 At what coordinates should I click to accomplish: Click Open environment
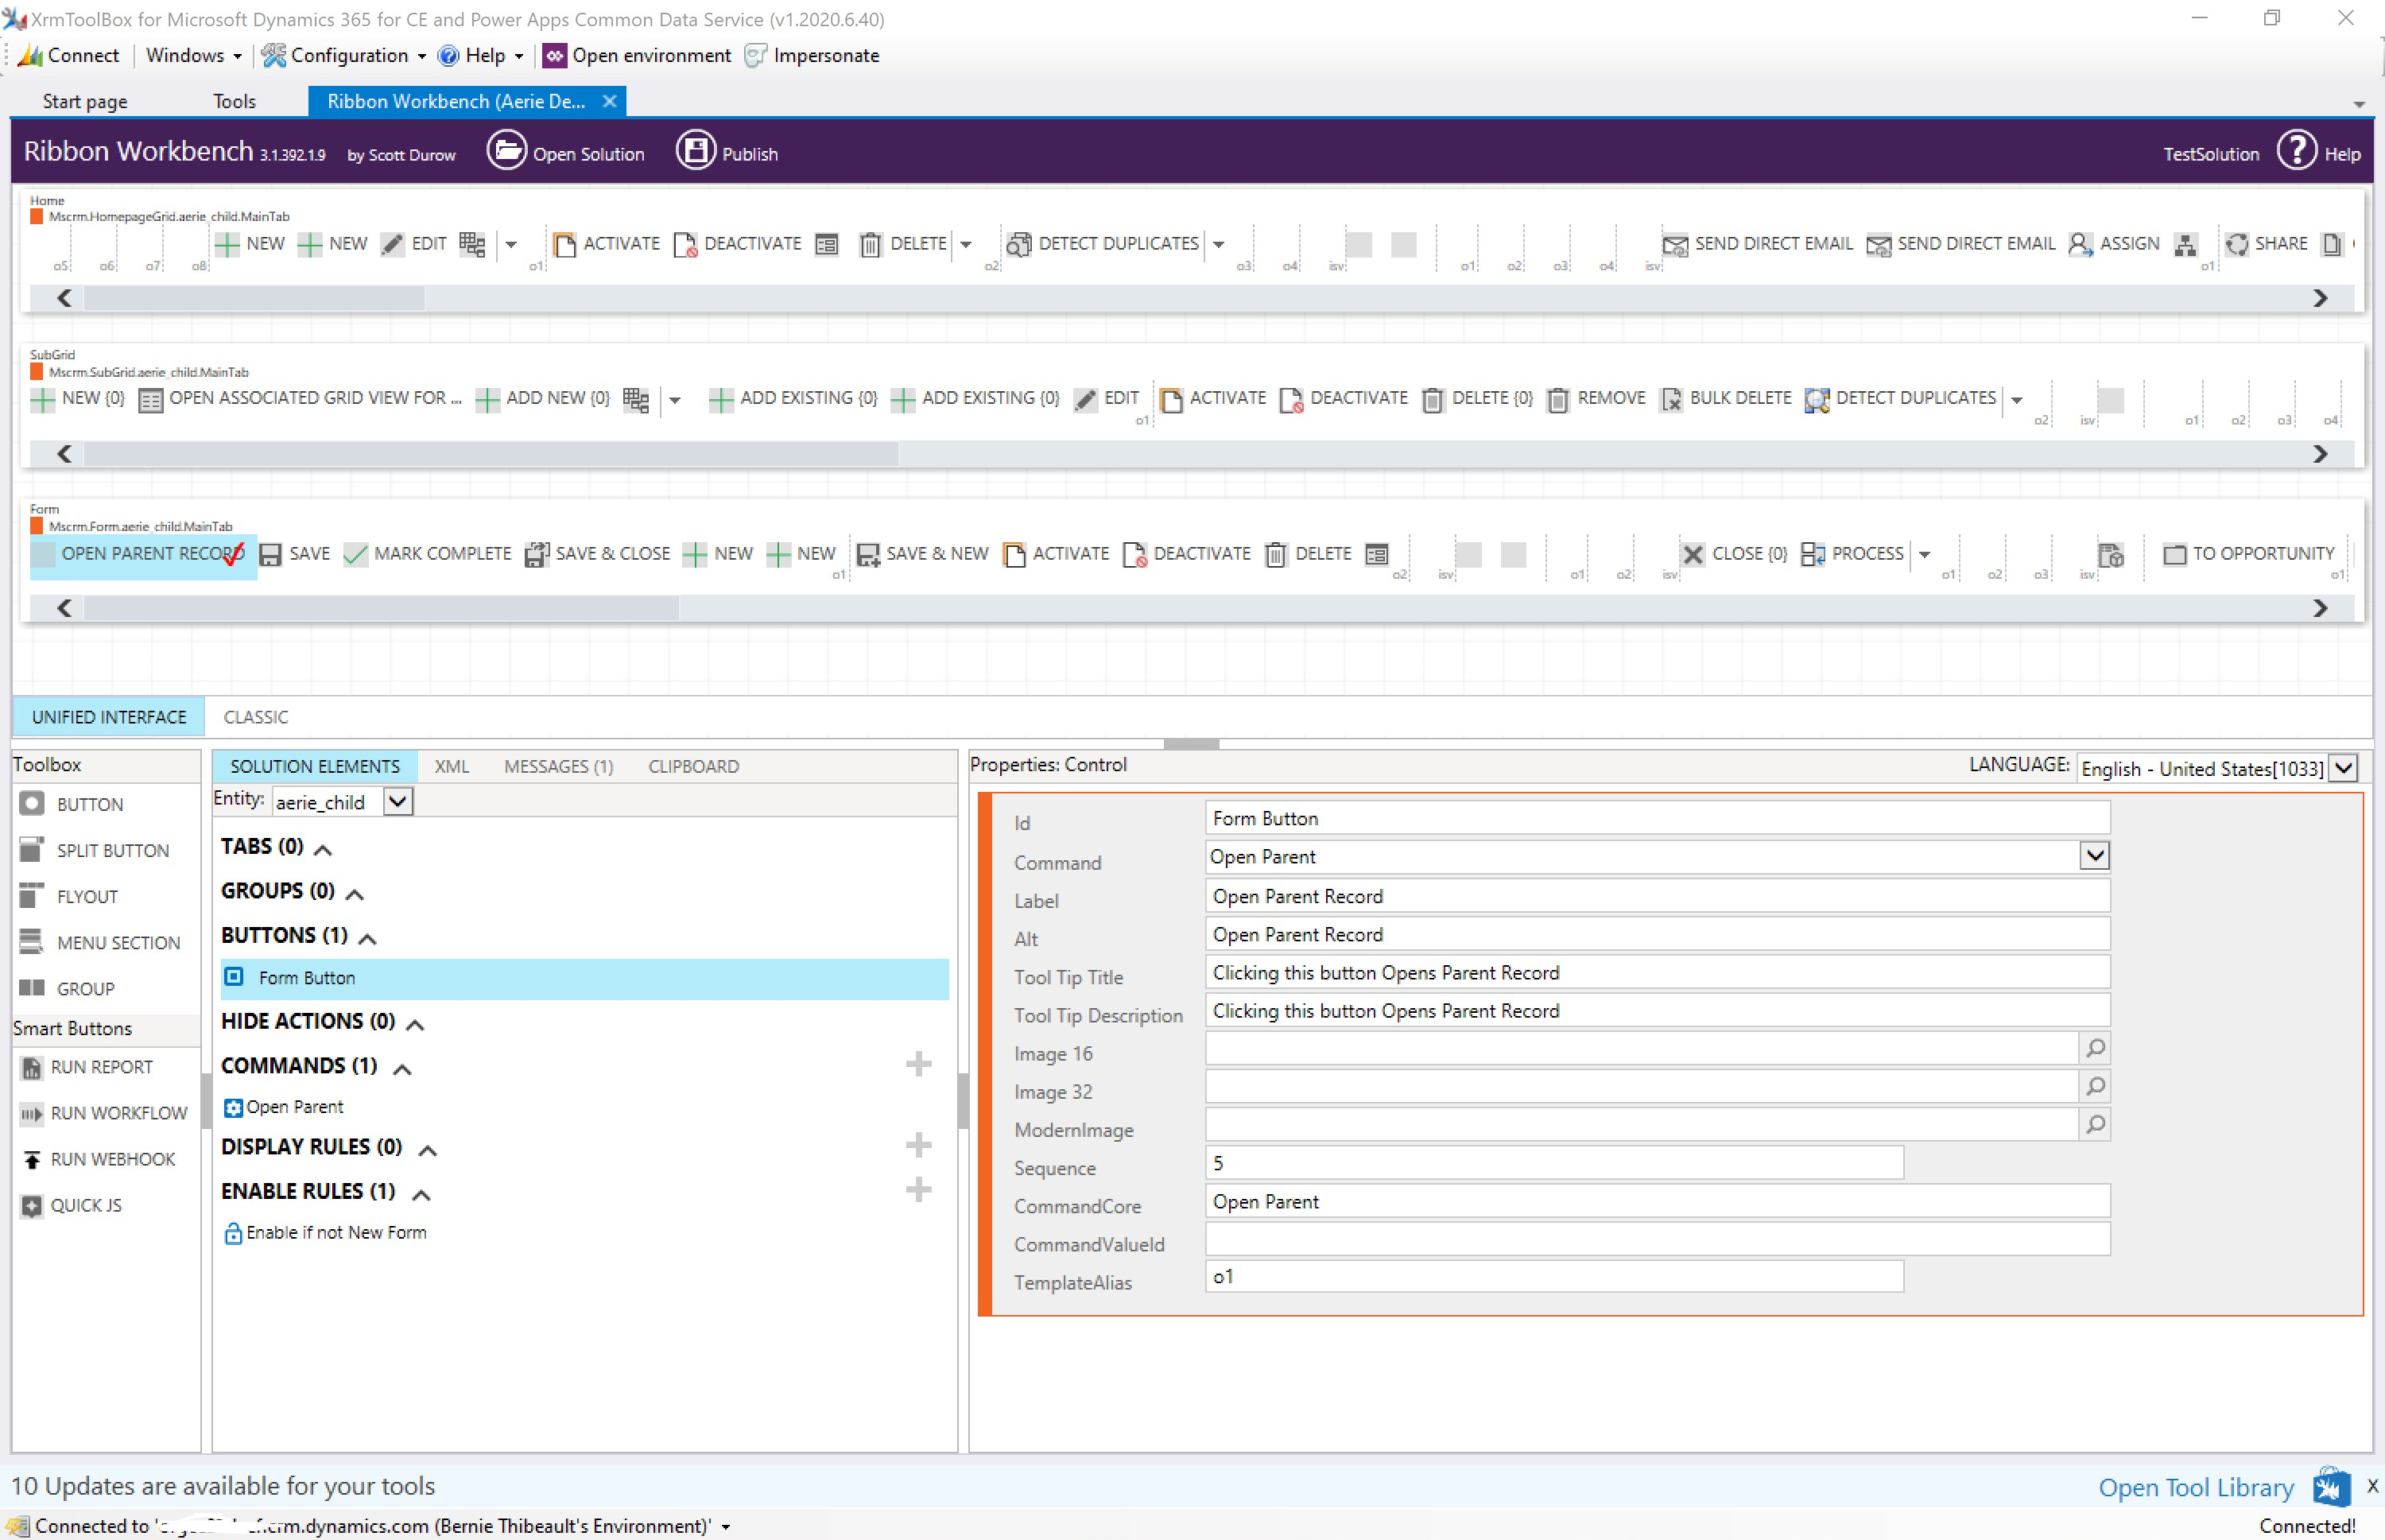click(x=637, y=55)
